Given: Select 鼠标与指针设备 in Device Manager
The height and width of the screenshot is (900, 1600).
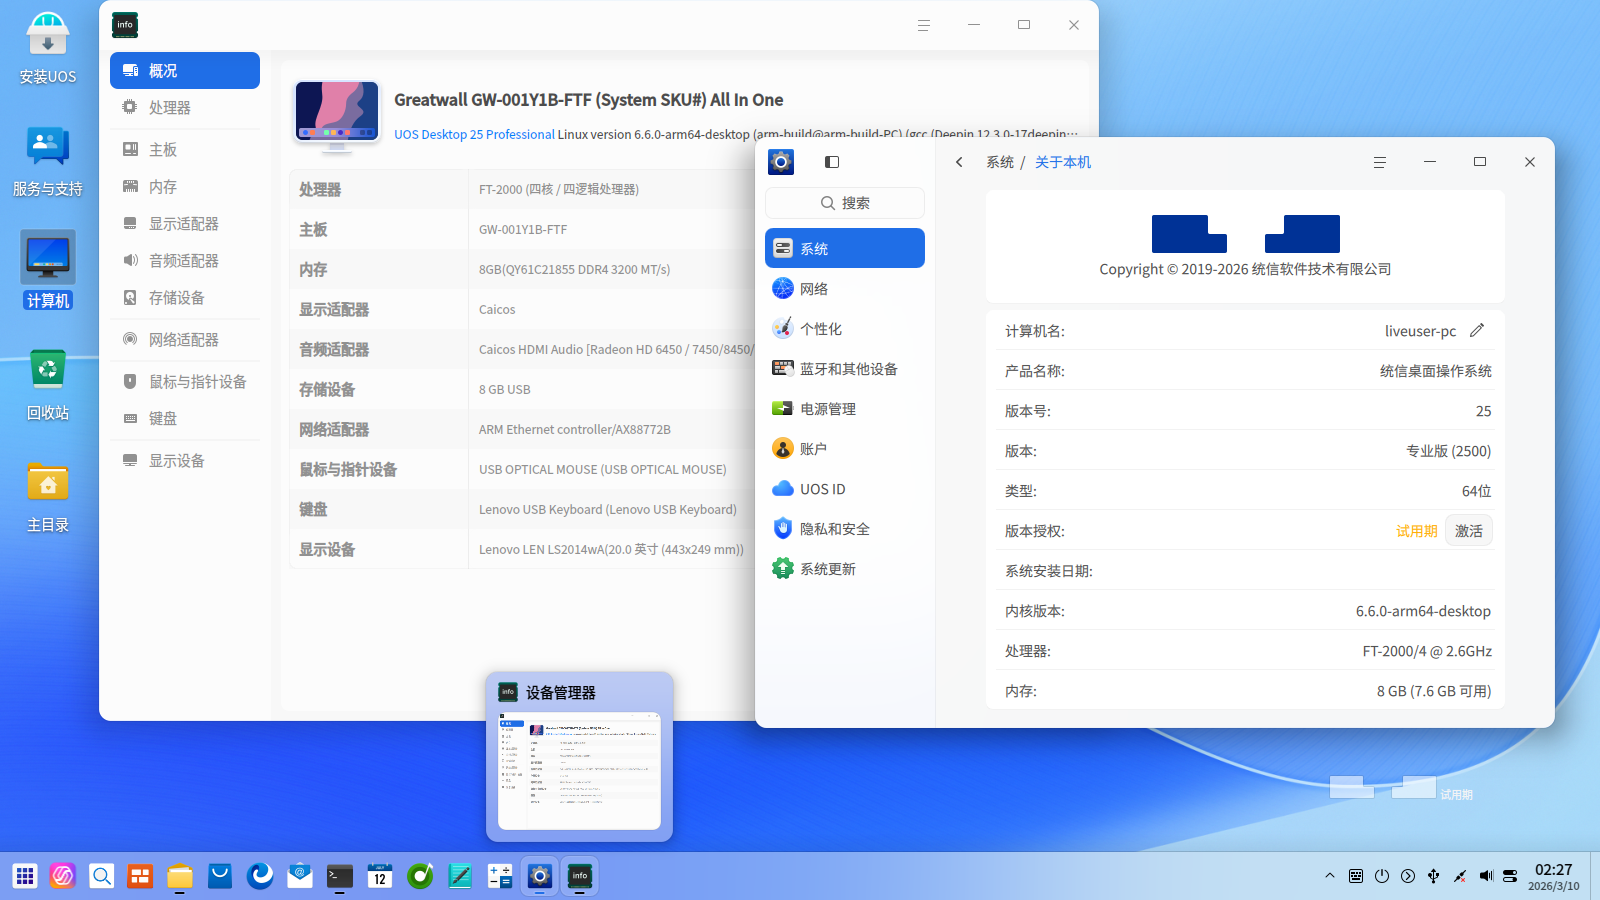Looking at the screenshot, I should tap(185, 382).
